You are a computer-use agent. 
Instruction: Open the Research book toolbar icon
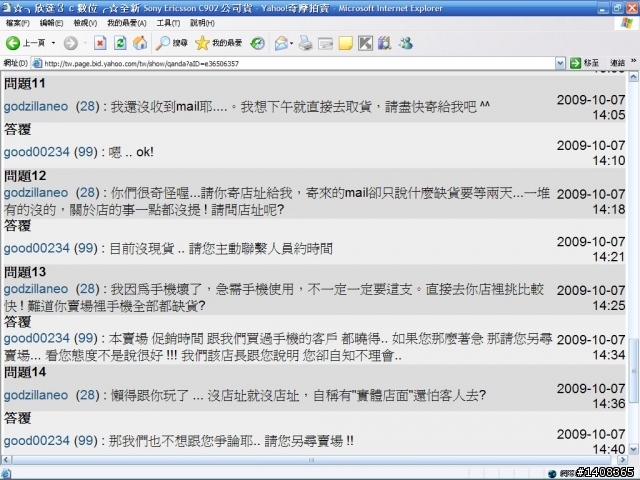[384, 43]
